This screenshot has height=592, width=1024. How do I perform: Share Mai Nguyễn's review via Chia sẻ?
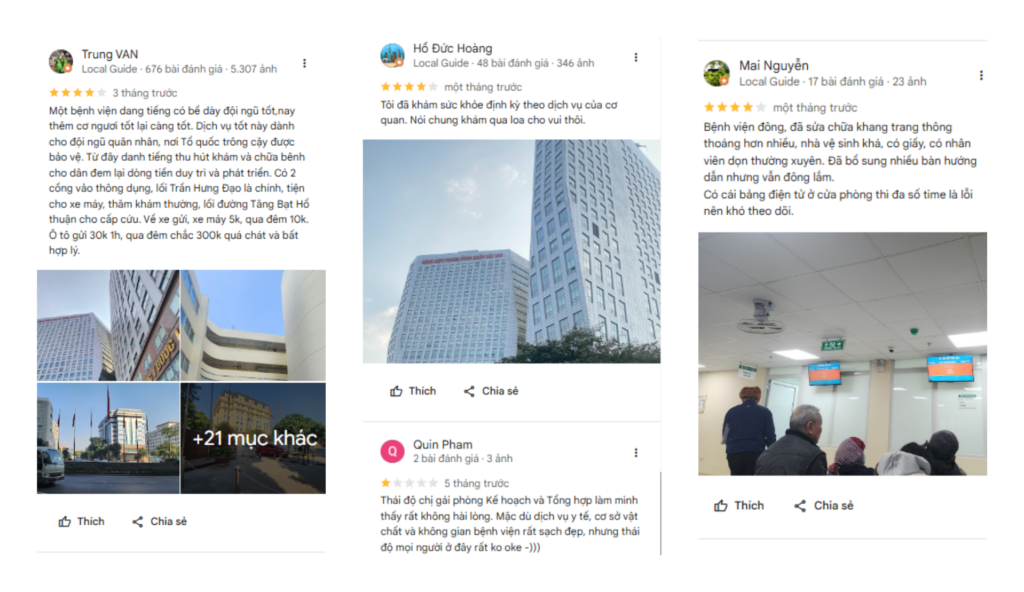click(x=824, y=506)
